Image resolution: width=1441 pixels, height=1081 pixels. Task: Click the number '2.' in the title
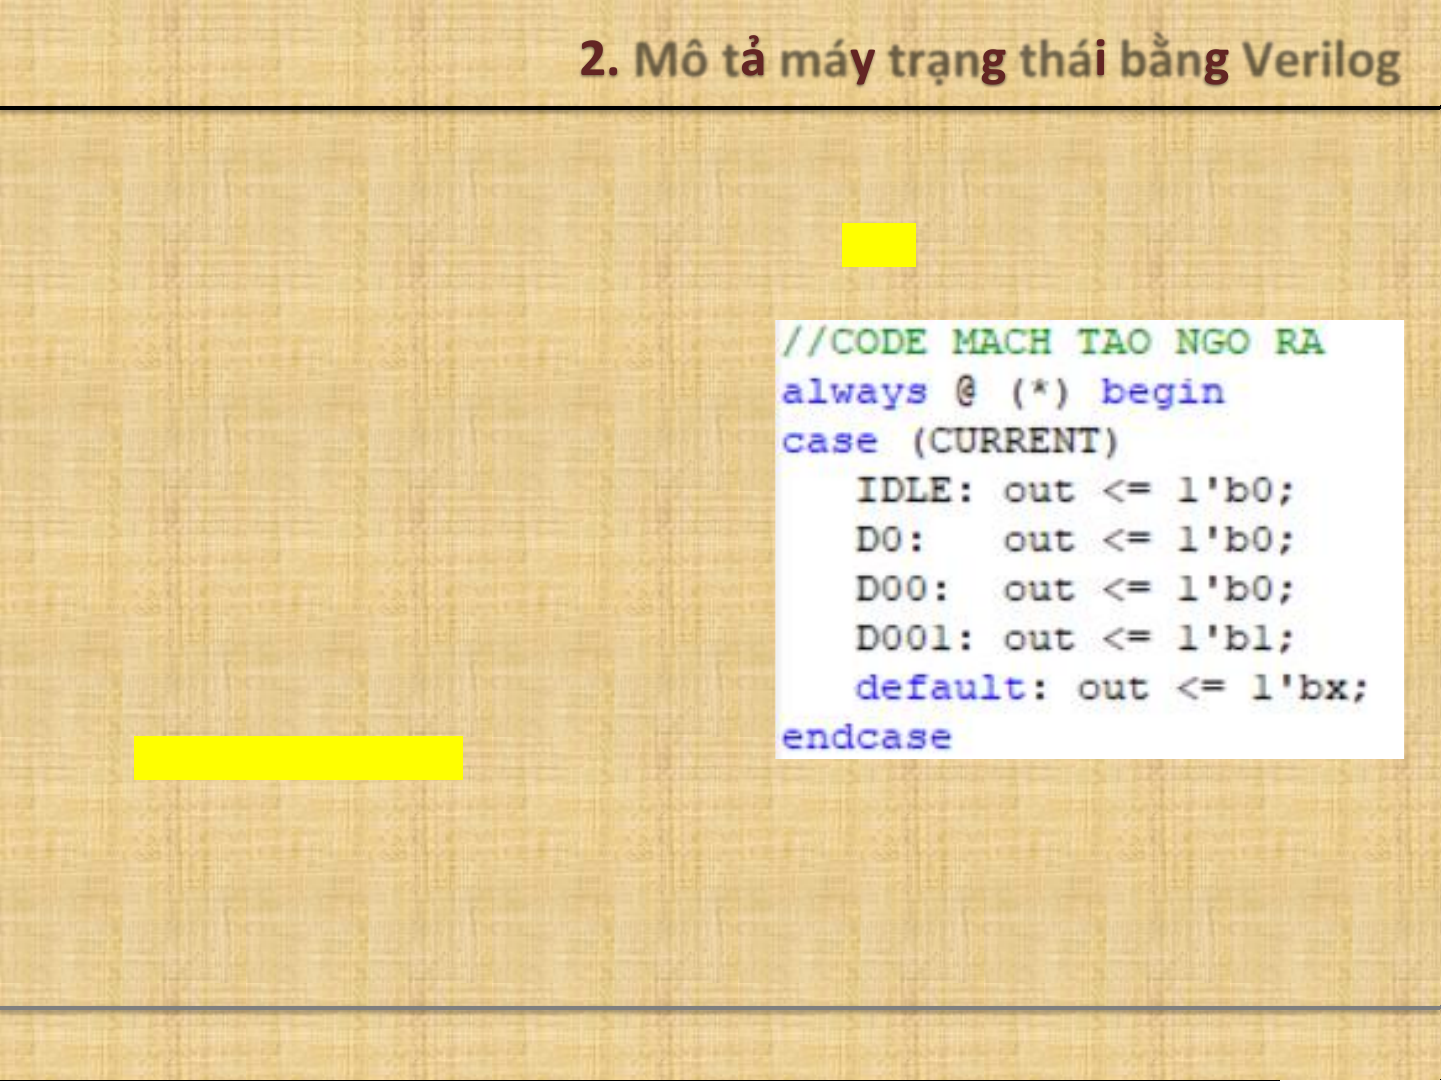(x=599, y=60)
